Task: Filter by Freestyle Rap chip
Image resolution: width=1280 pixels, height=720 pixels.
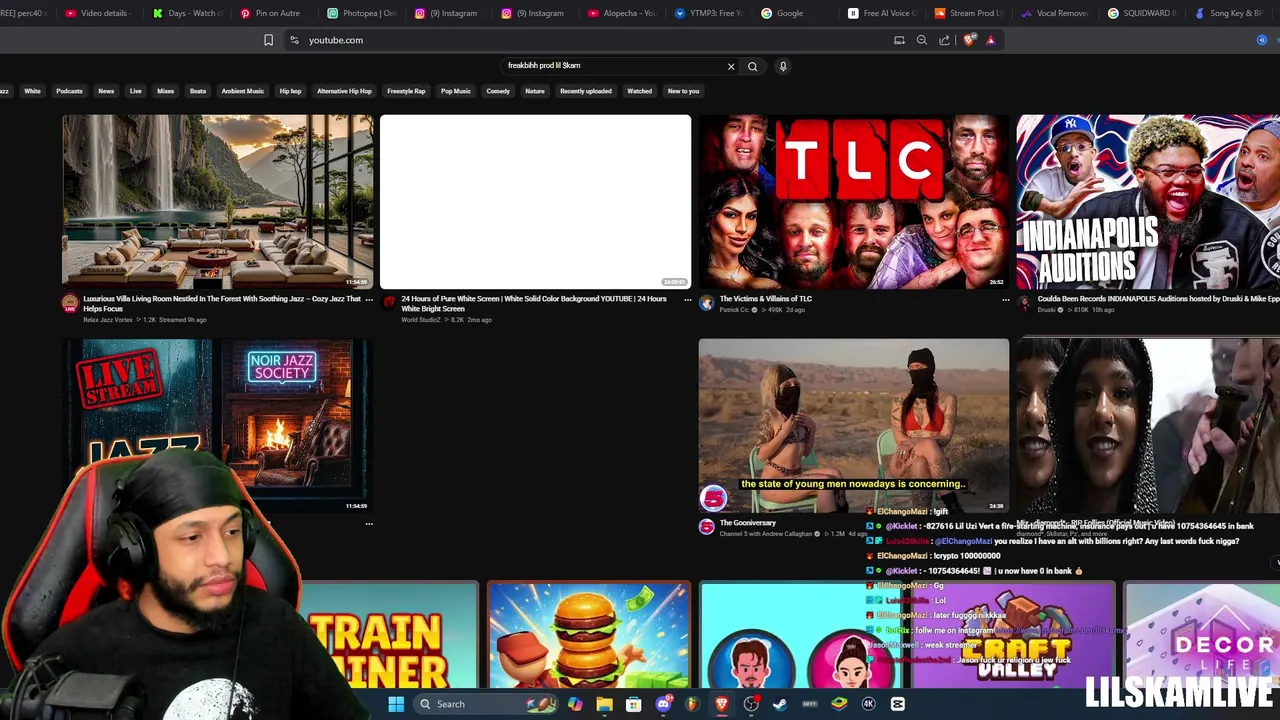Action: click(406, 91)
